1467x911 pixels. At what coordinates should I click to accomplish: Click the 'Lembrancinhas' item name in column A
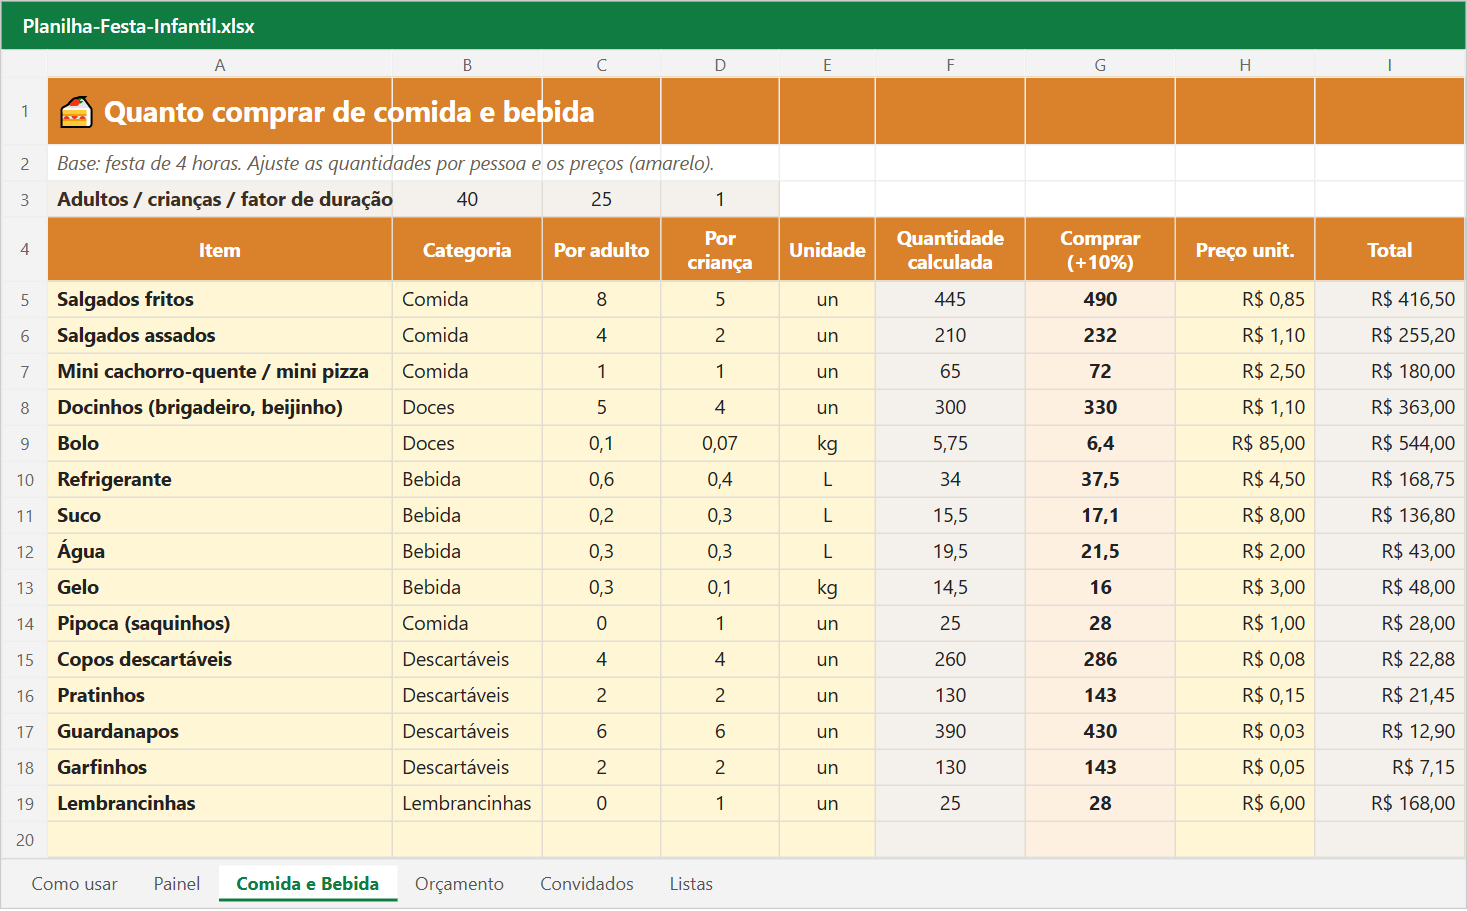coord(220,804)
